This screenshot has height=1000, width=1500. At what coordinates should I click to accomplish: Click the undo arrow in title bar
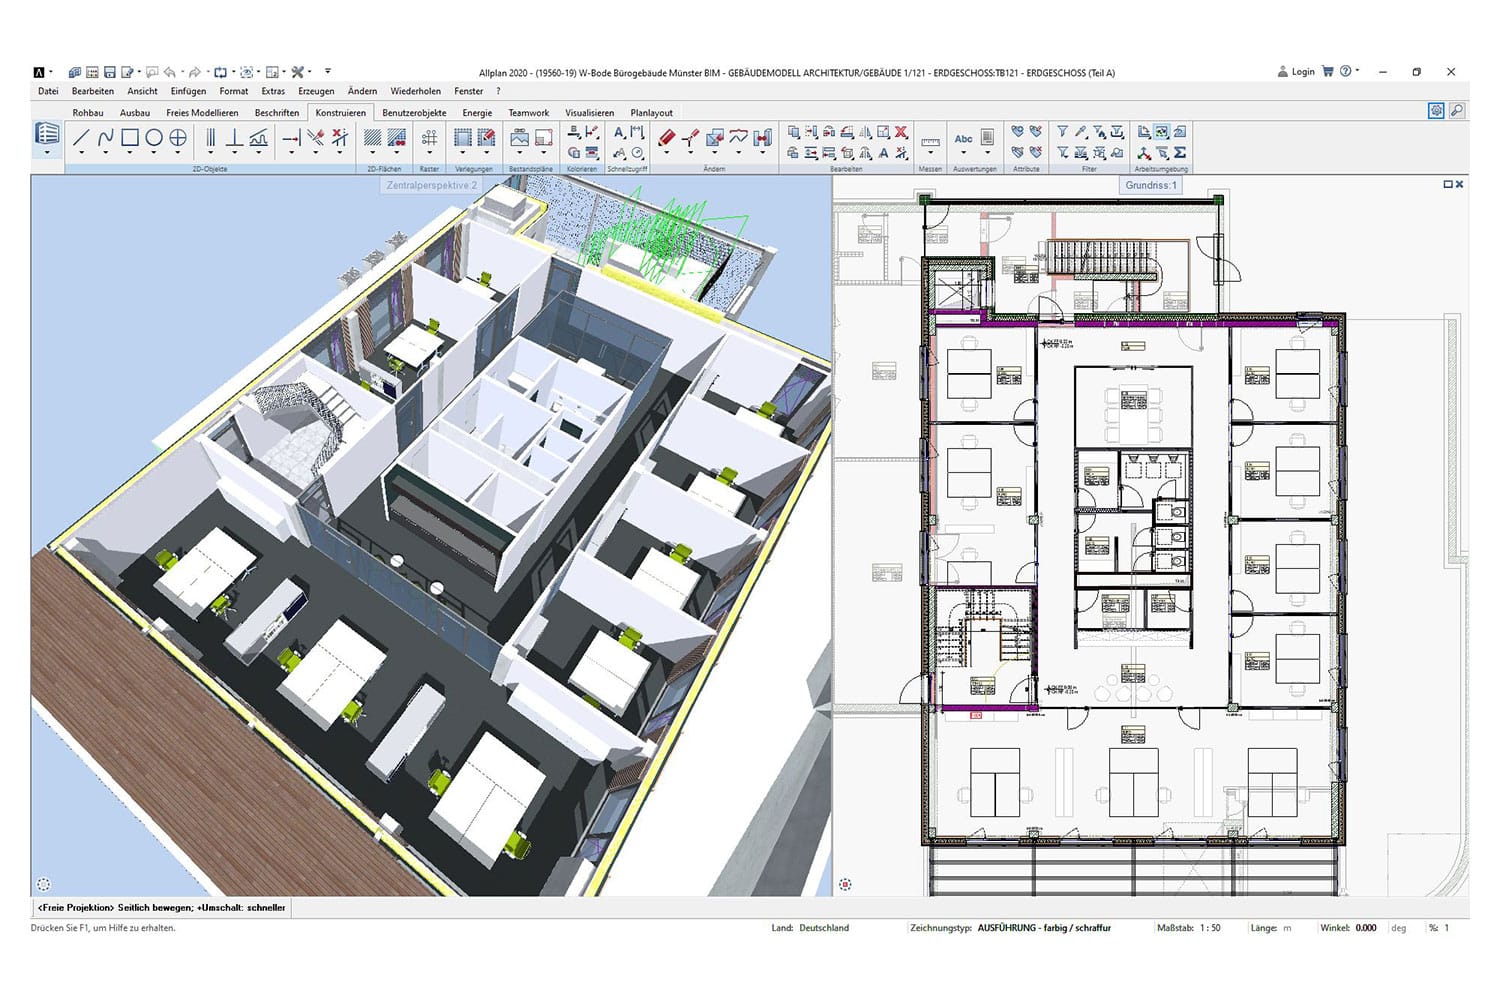tap(170, 72)
